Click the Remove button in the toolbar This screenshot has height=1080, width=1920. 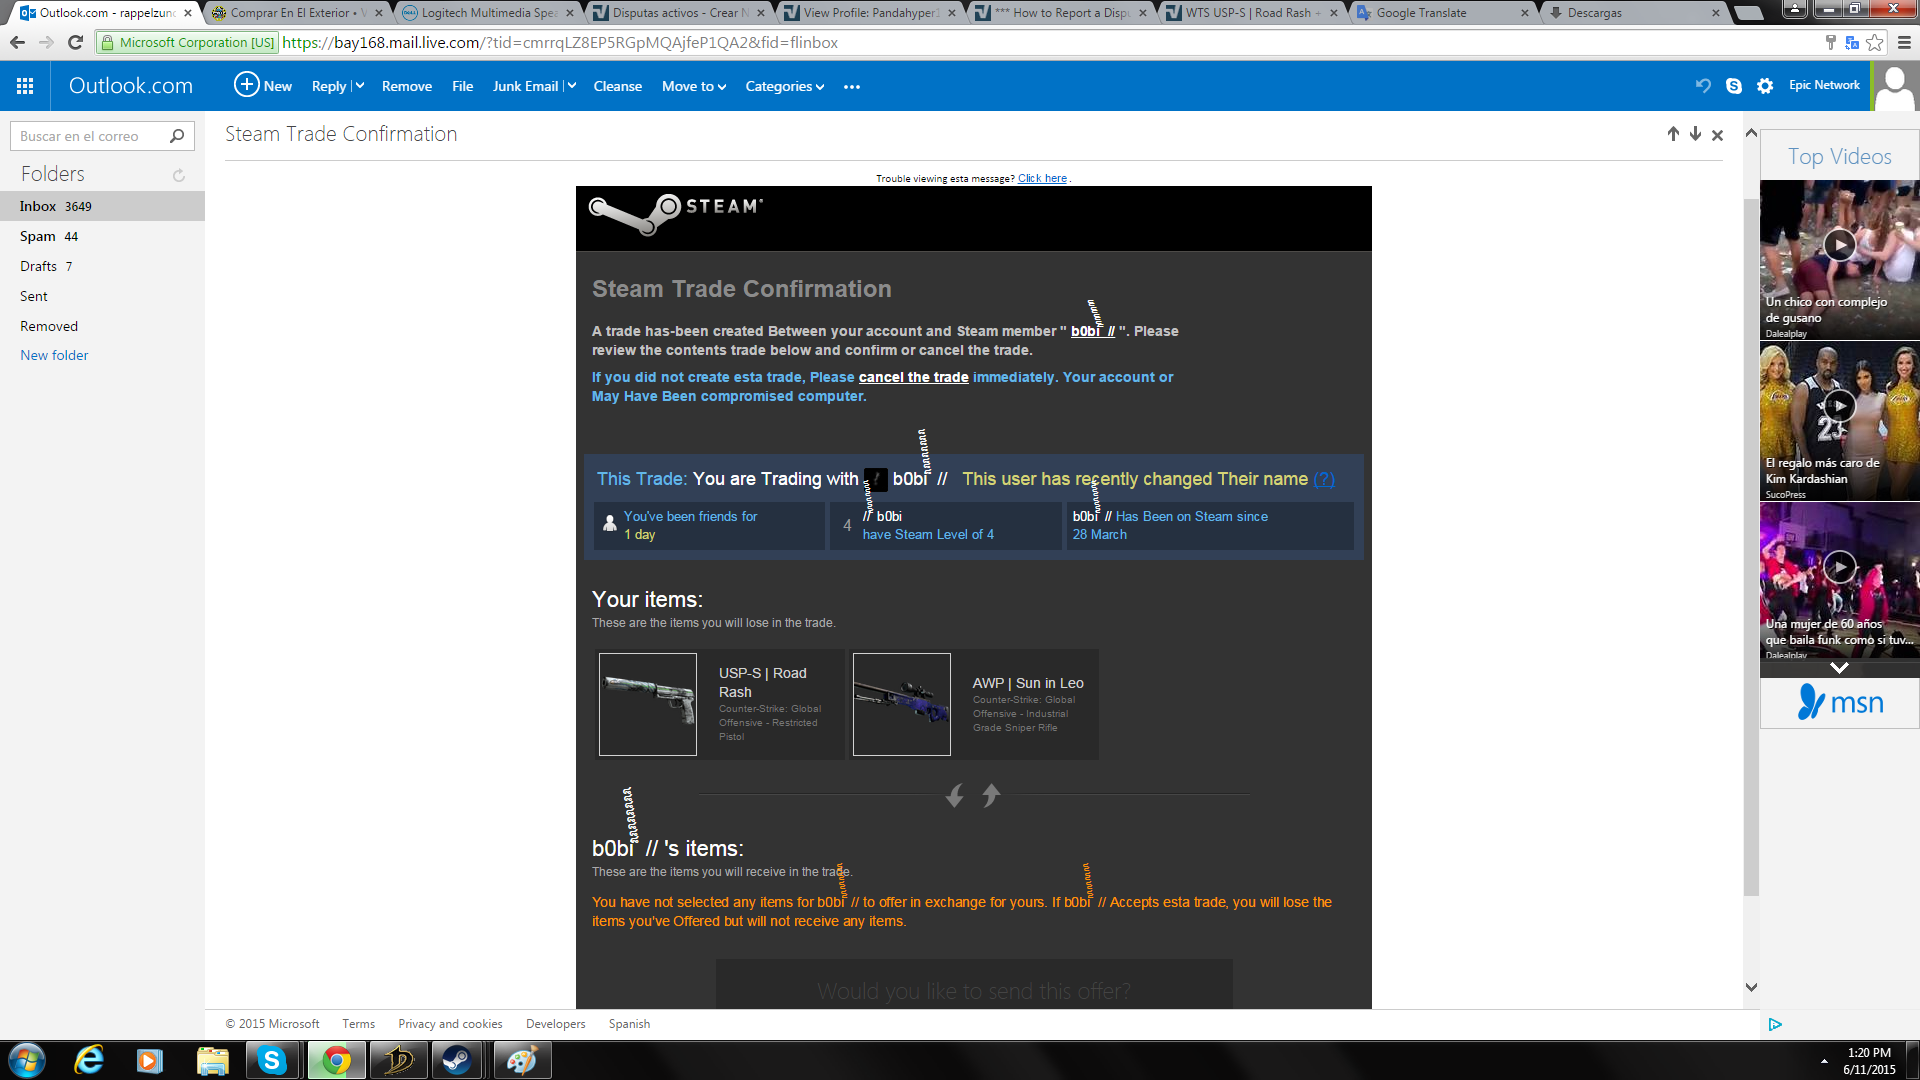(x=407, y=86)
